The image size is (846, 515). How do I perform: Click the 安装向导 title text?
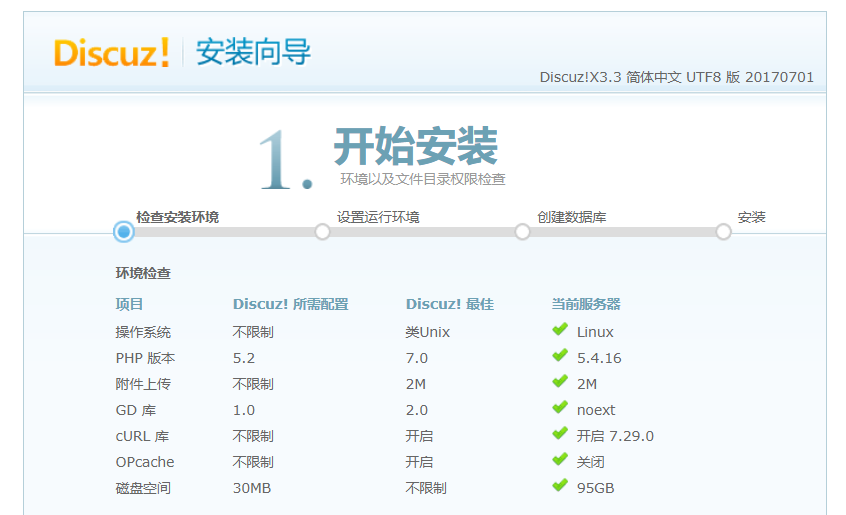coord(253,52)
